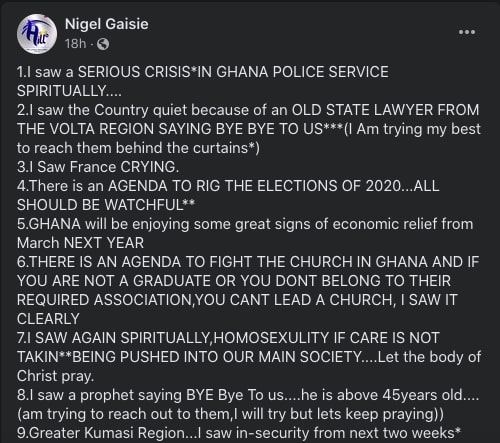Open the Nigel Gaisie profile name link
The image size is (500, 443).
click(107, 24)
